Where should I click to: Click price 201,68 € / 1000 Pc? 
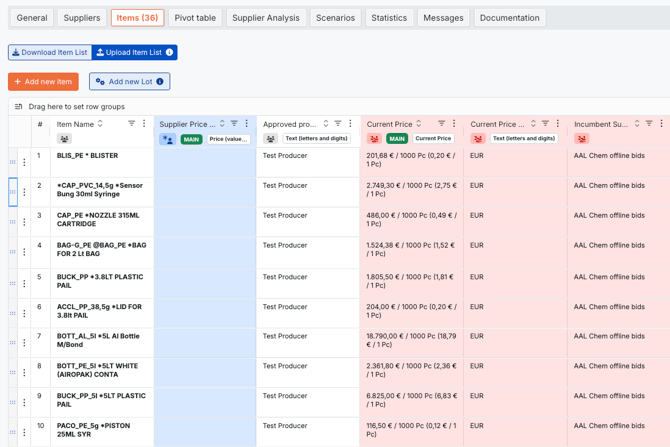(411, 160)
